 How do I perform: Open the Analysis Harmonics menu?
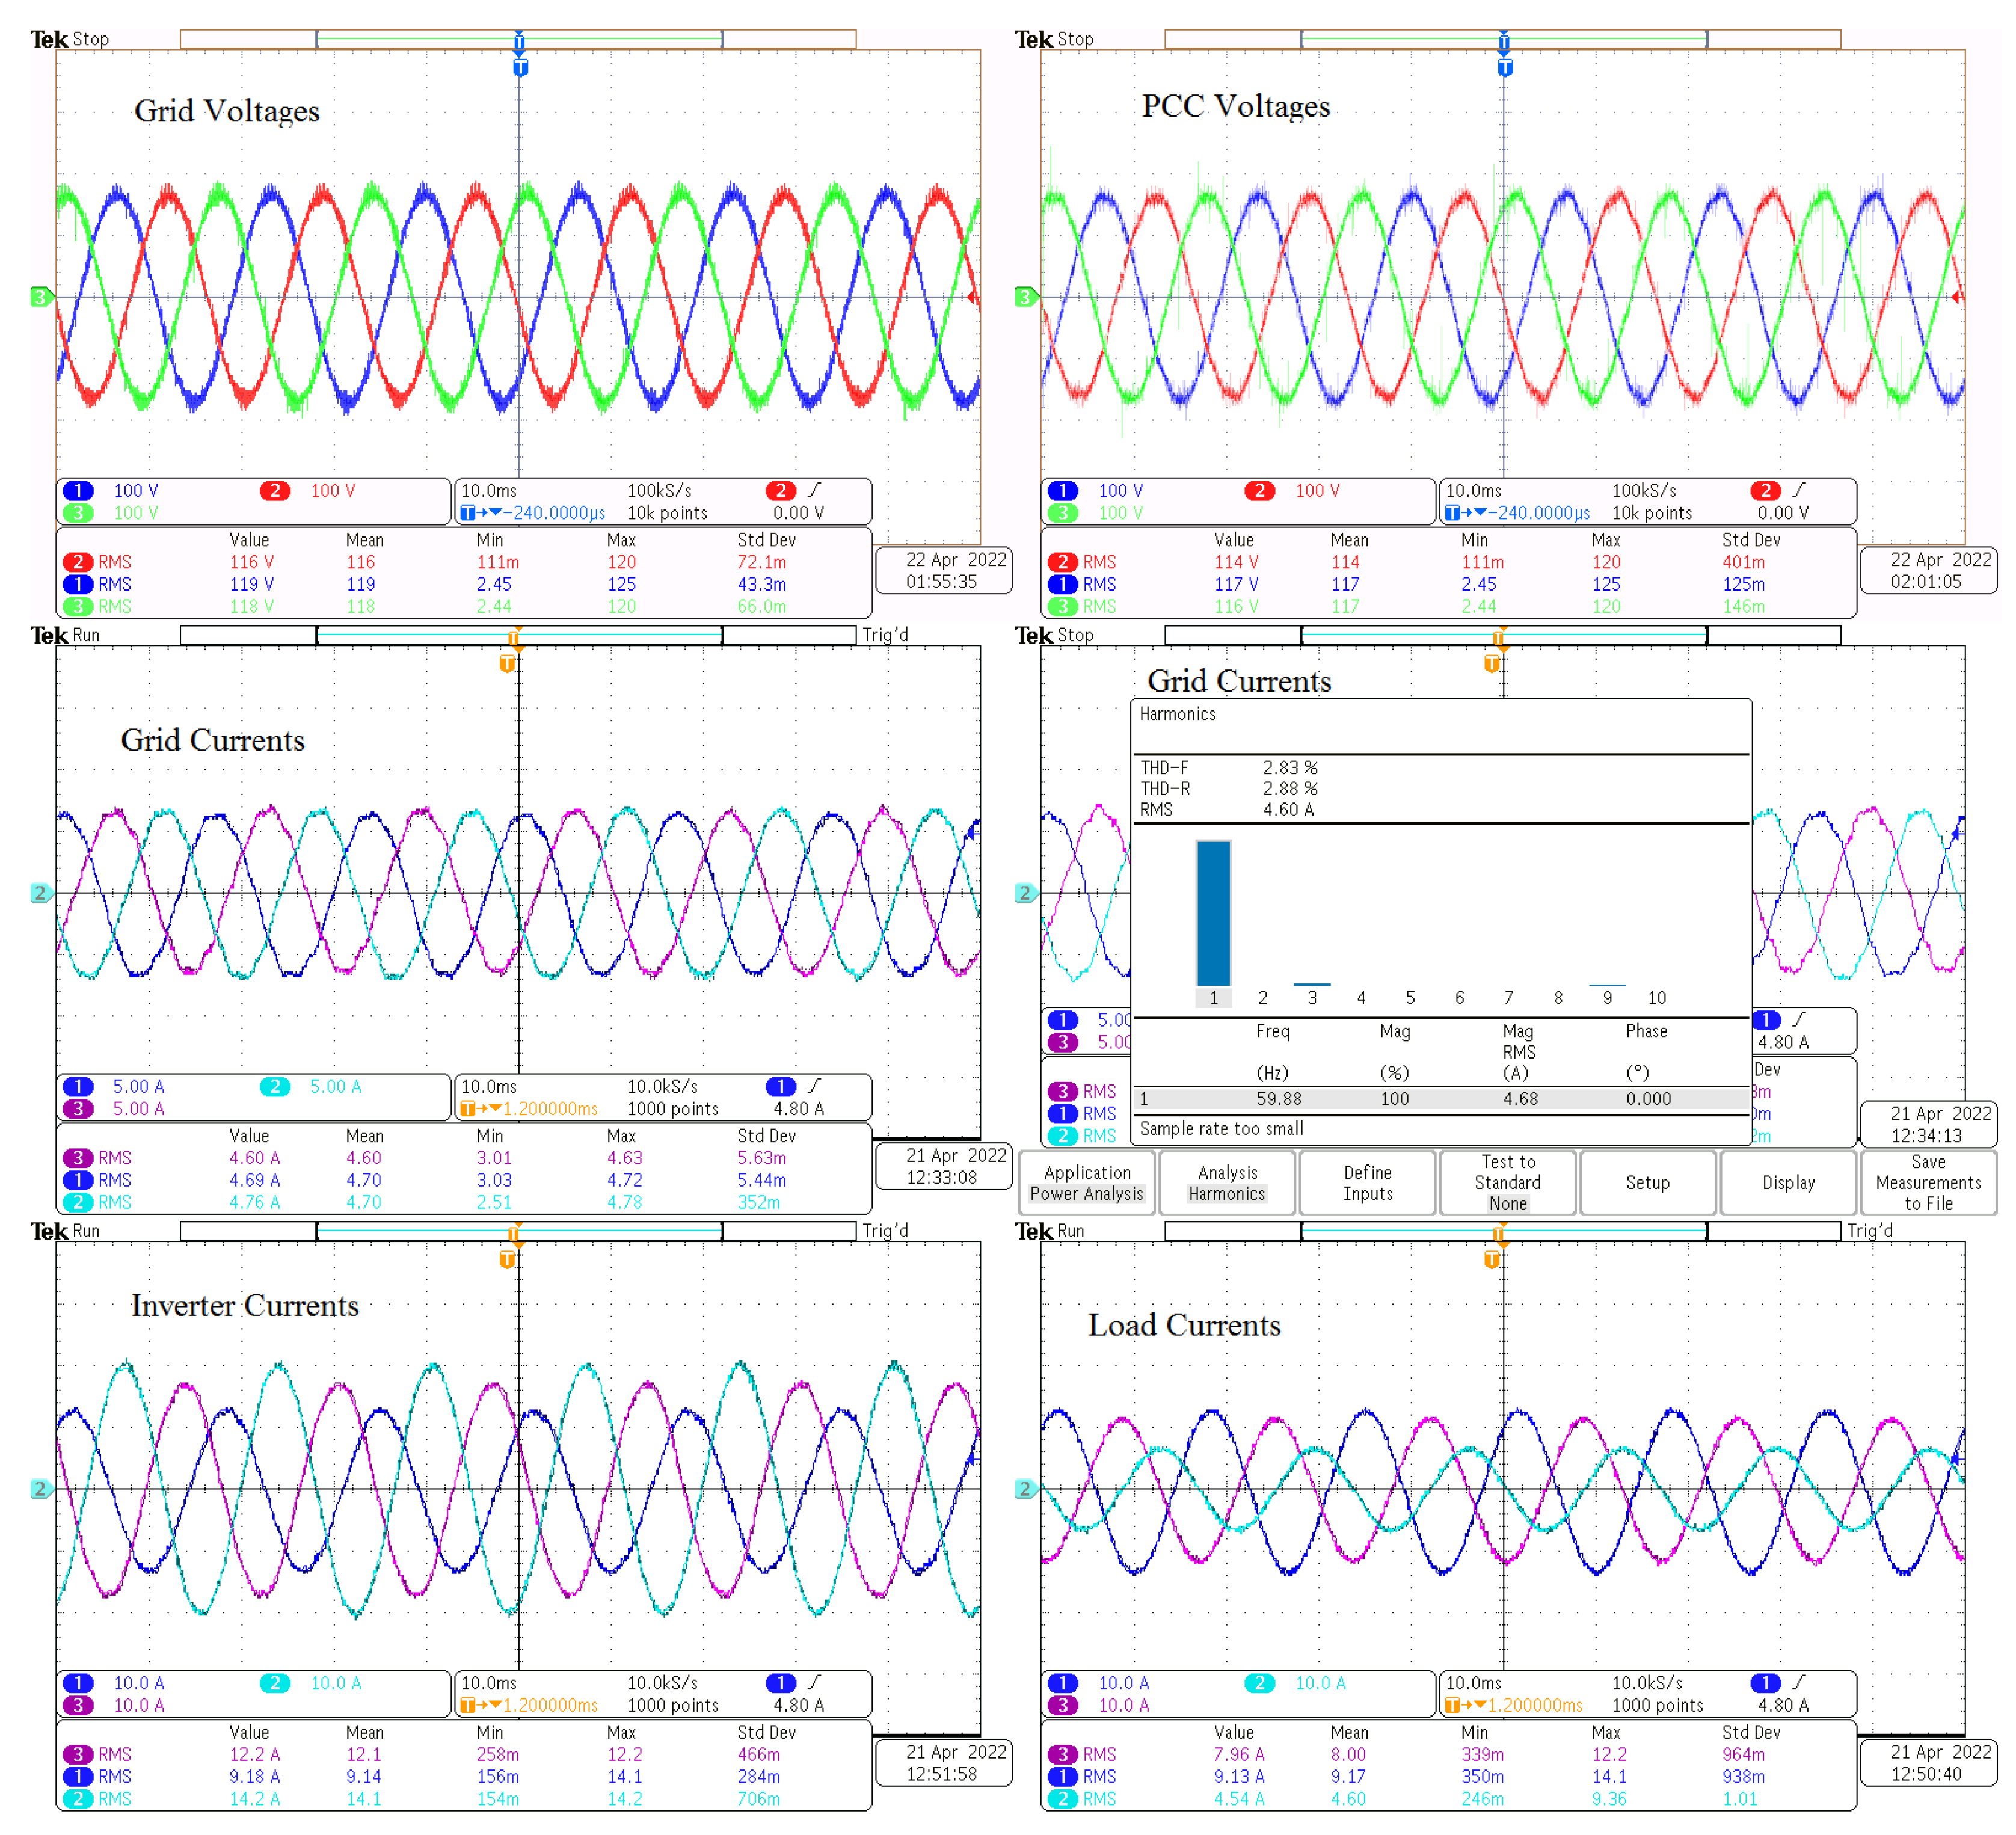1227,1183
